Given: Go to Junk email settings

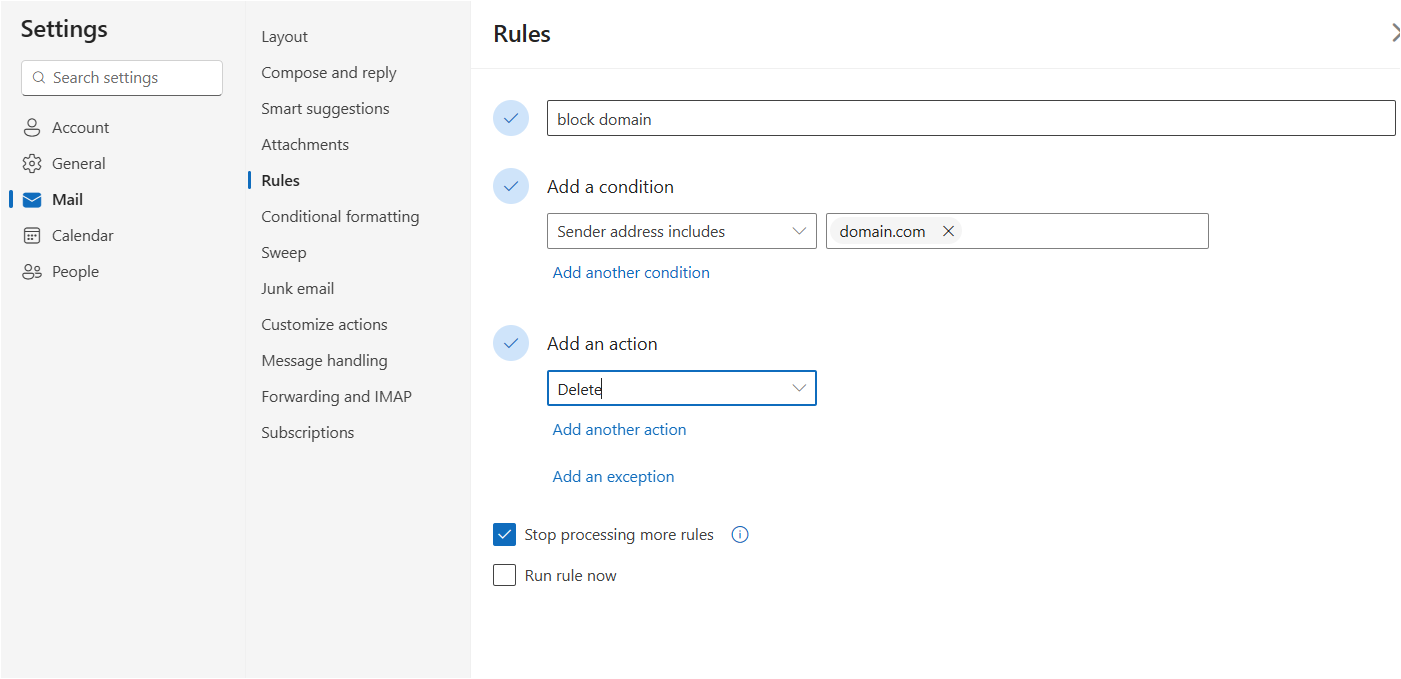Looking at the screenshot, I should point(298,289).
